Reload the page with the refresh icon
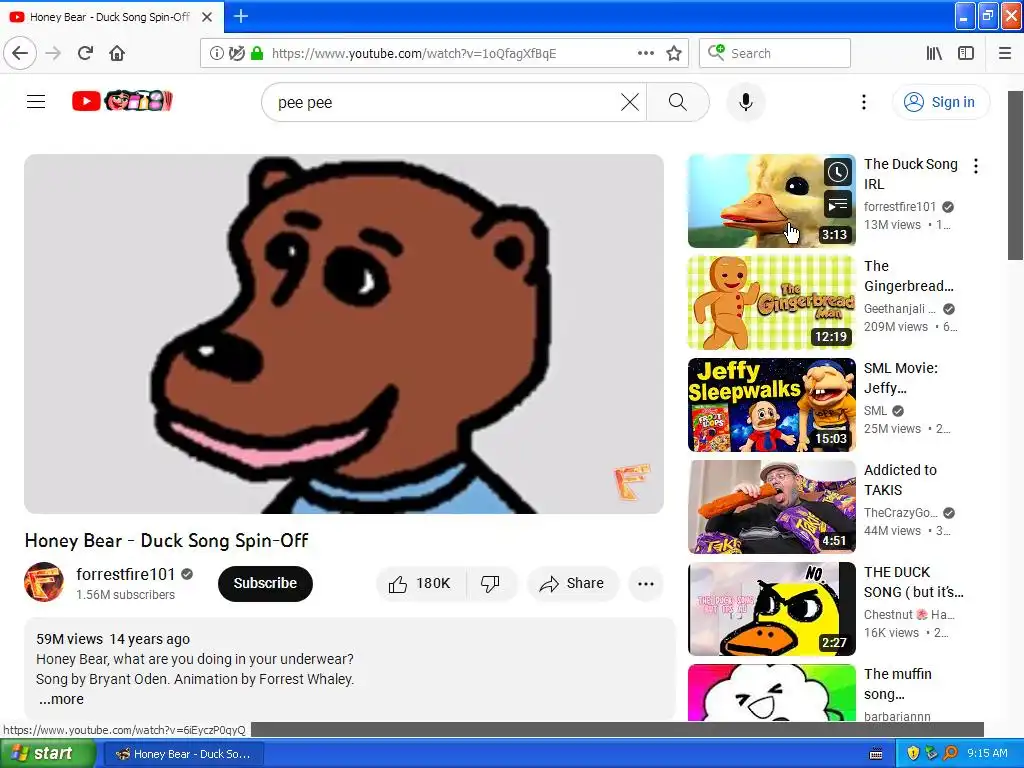1024x768 pixels. coord(85,53)
